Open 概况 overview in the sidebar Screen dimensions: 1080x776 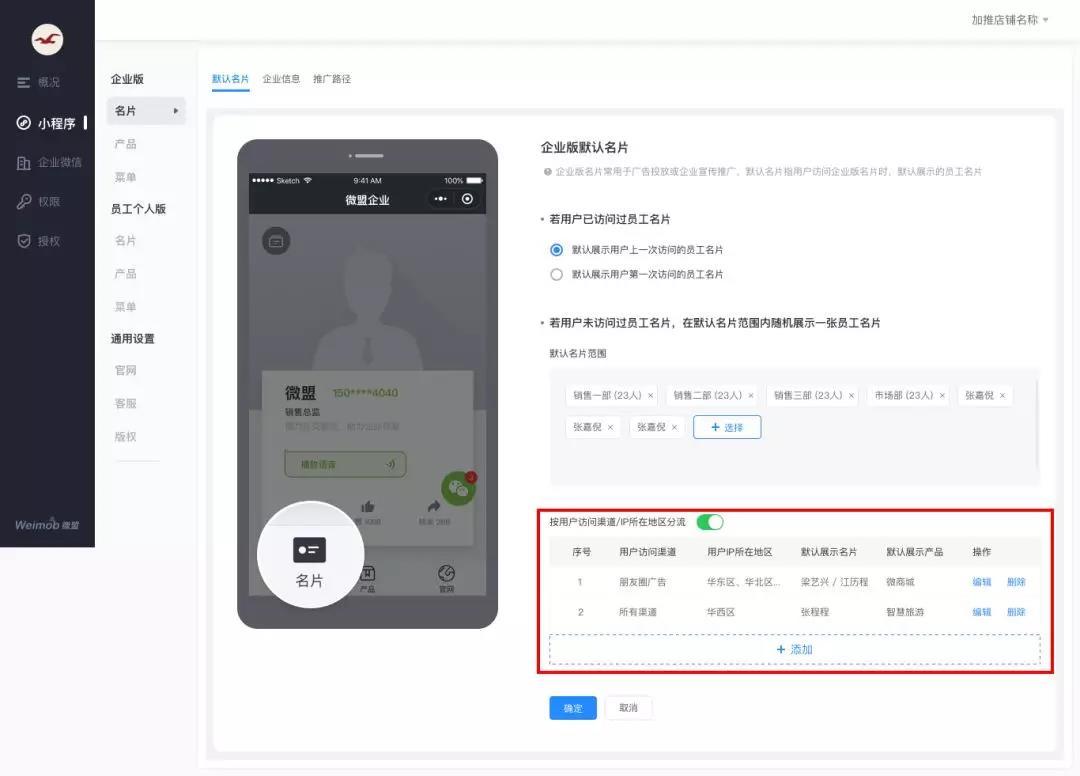pos(39,83)
